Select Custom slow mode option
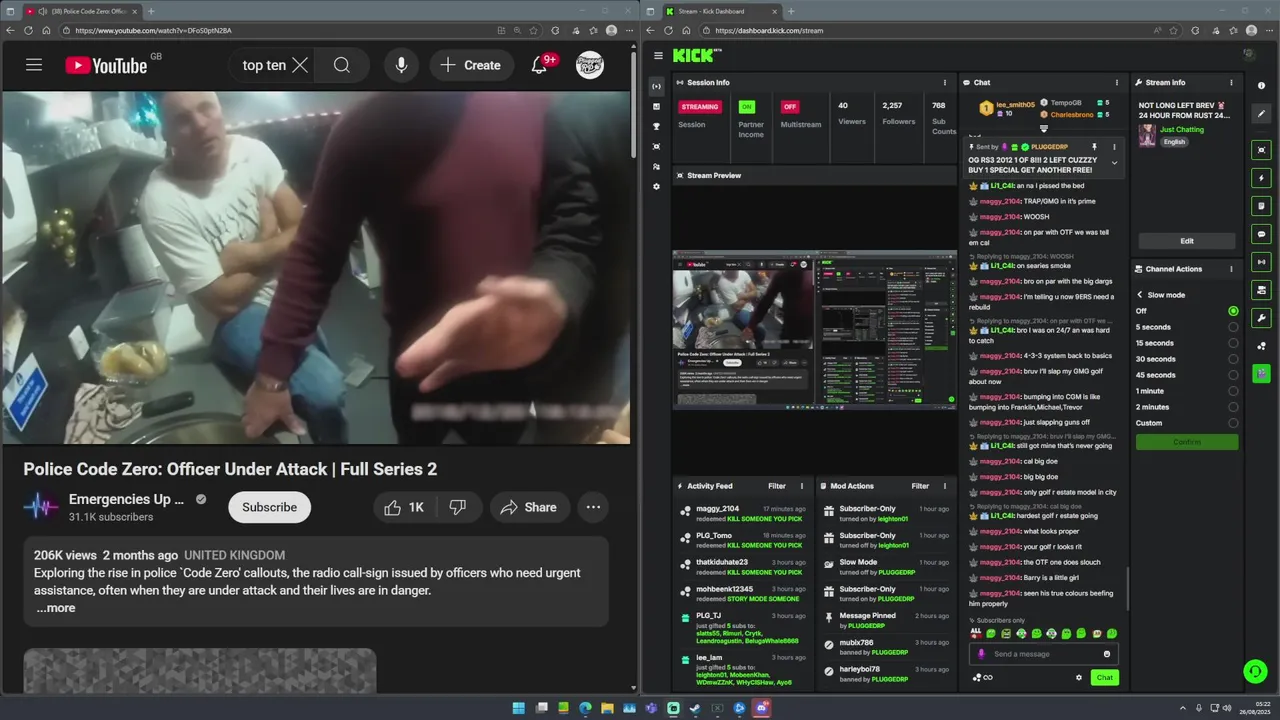 click(1233, 423)
